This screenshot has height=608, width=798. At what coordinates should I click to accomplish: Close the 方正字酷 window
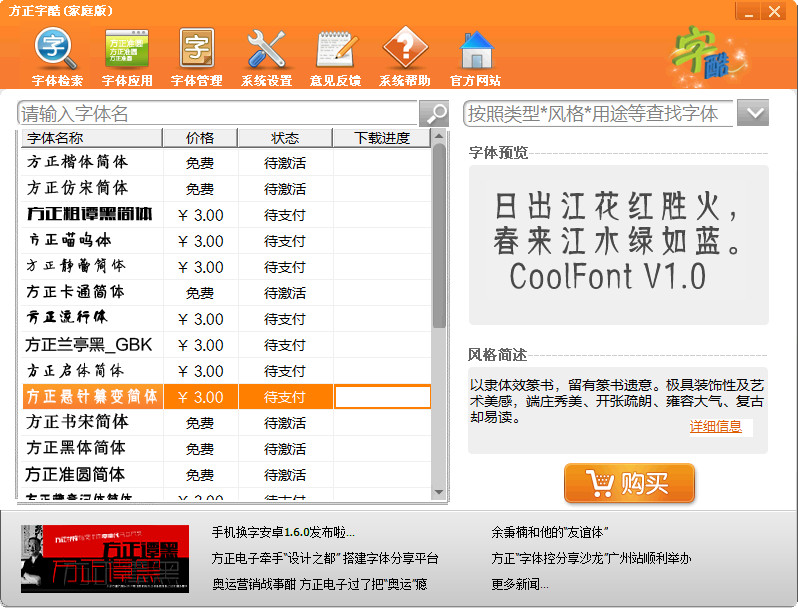pyautogui.click(x=775, y=11)
